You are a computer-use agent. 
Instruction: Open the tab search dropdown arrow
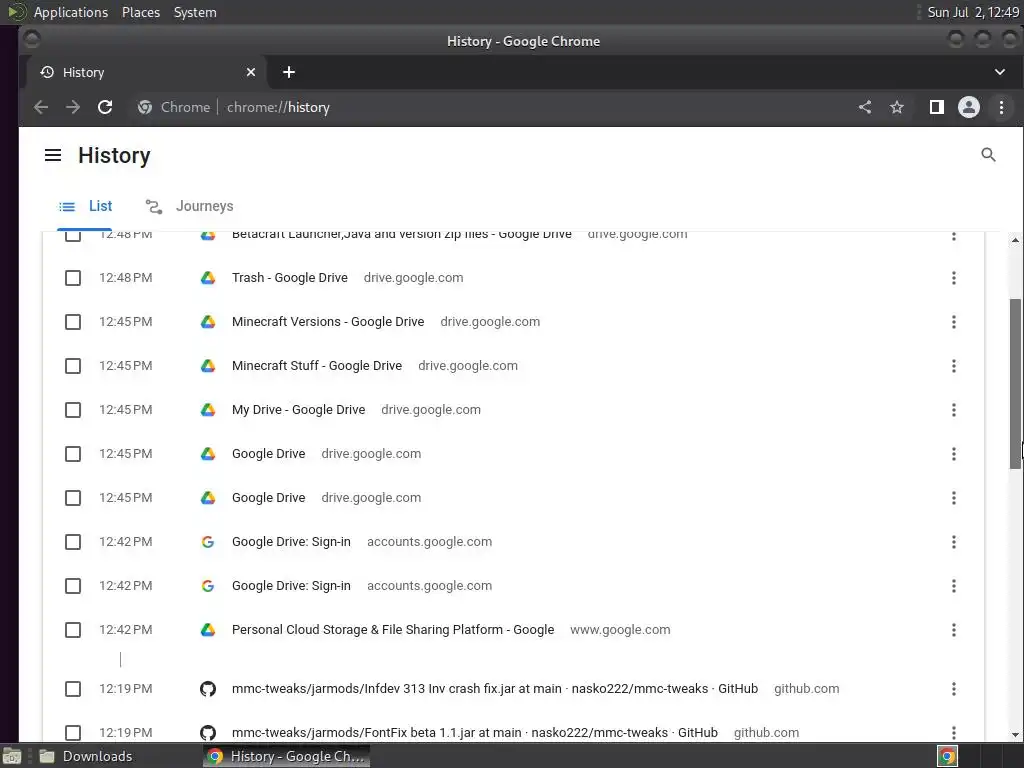click(x=999, y=72)
